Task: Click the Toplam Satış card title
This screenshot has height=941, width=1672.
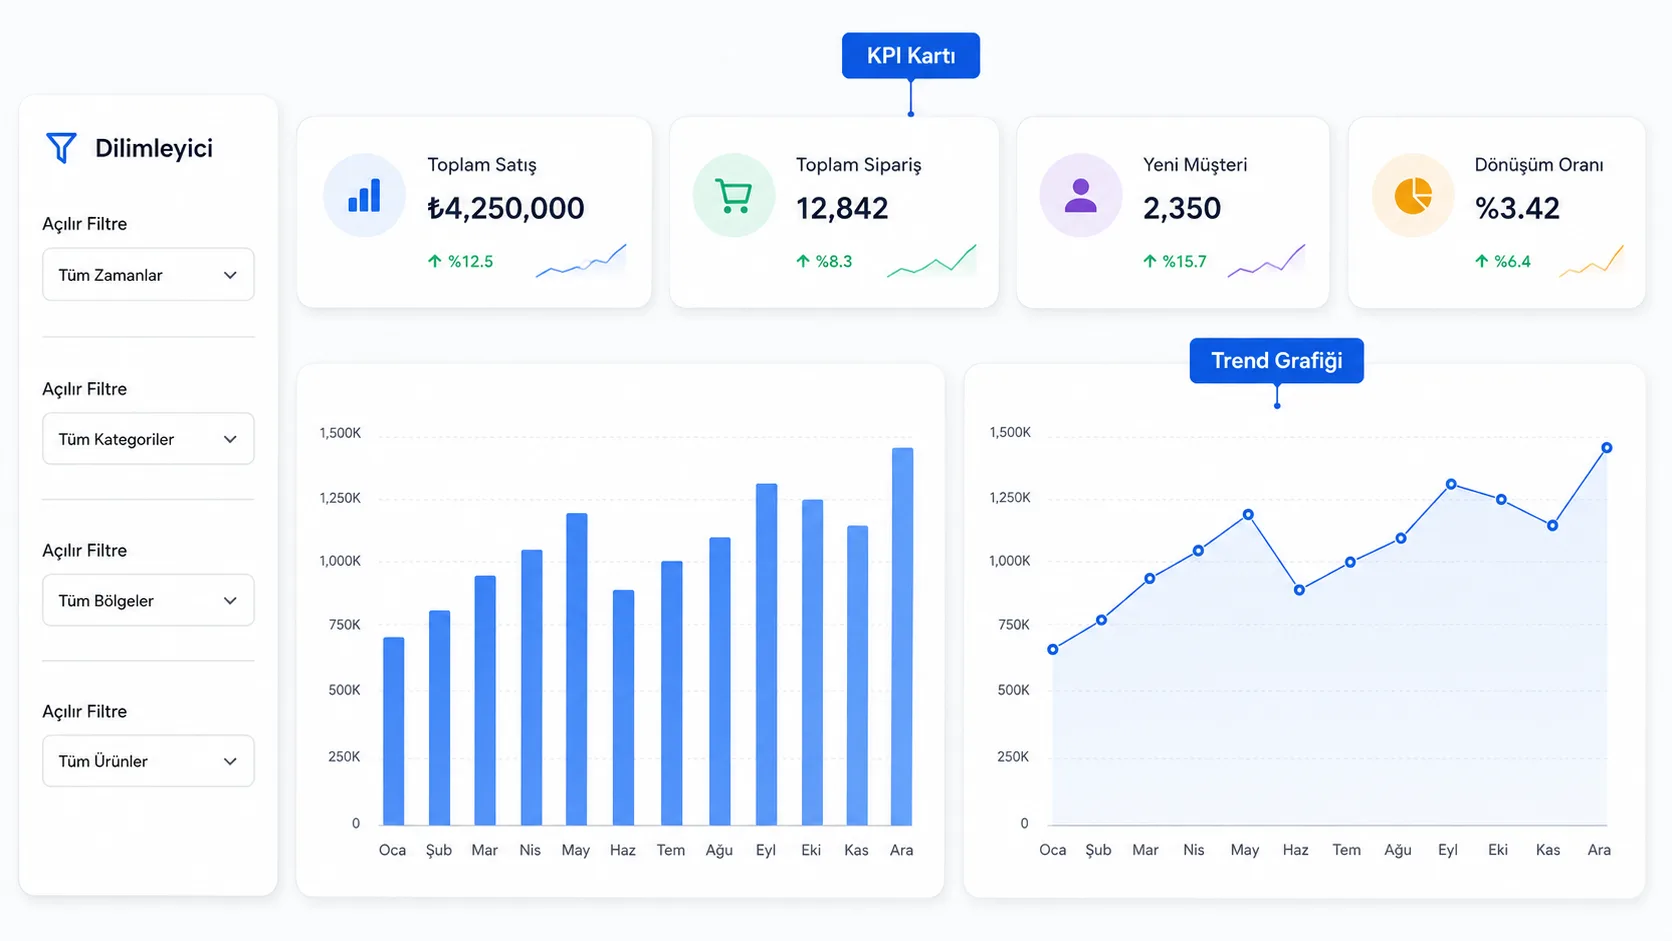Action: (x=482, y=165)
